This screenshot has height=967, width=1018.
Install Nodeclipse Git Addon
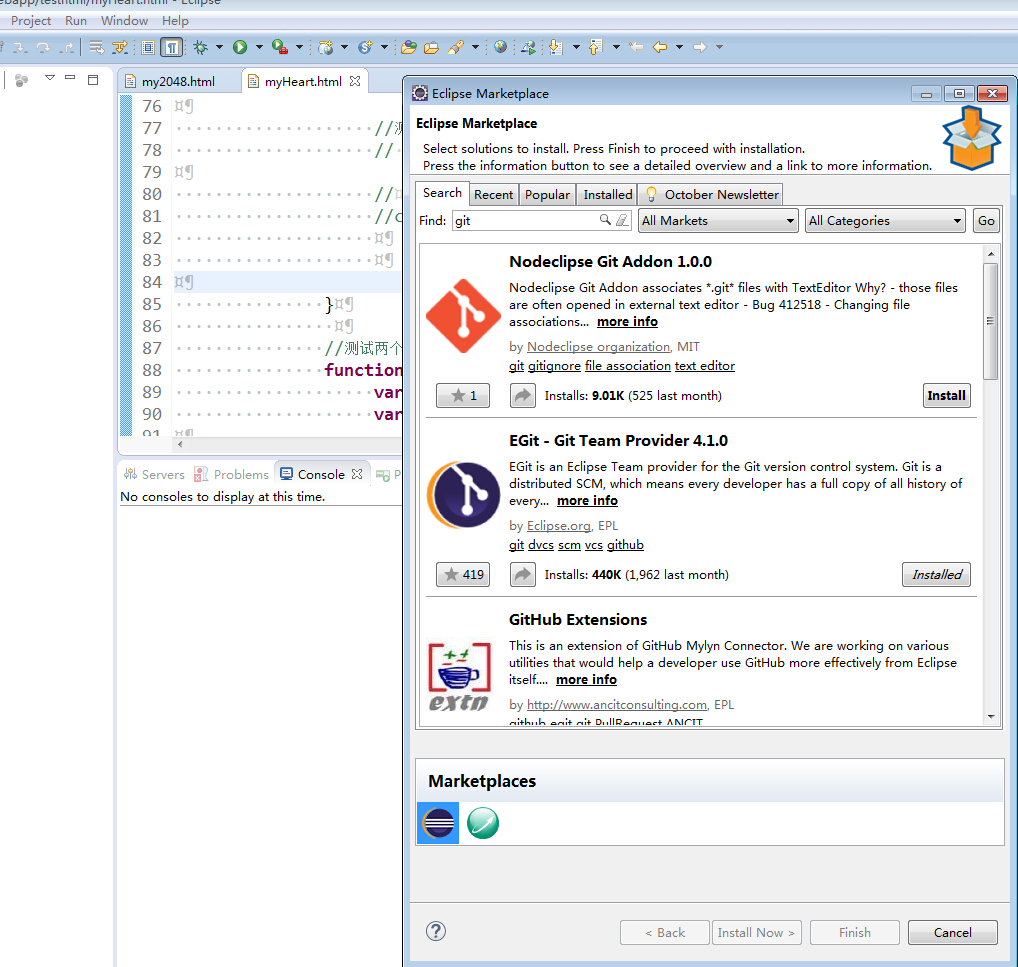click(947, 396)
